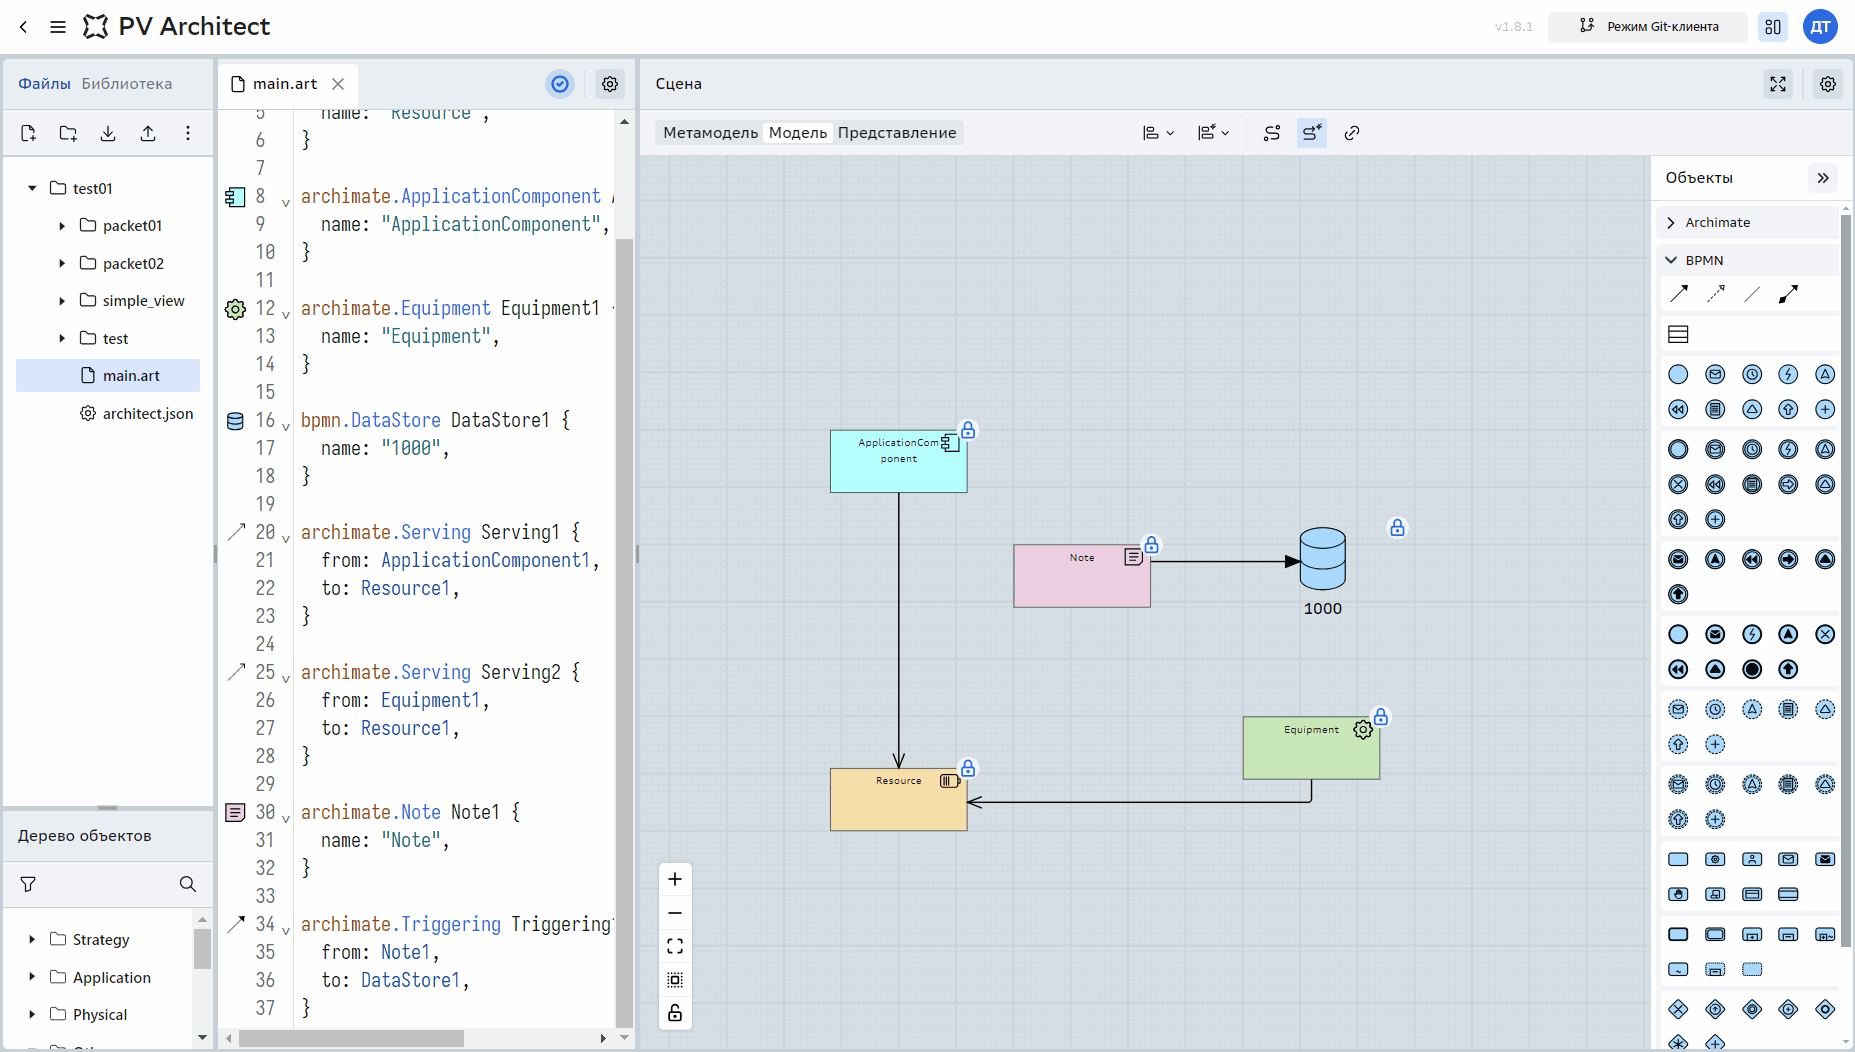Search in the object tree
This screenshot has height=1052, width=1855.
click(188, 884)
